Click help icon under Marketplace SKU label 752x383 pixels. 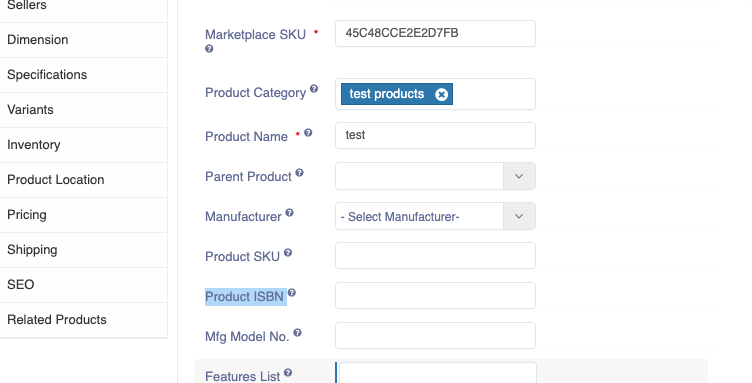(x=209, y=48)
